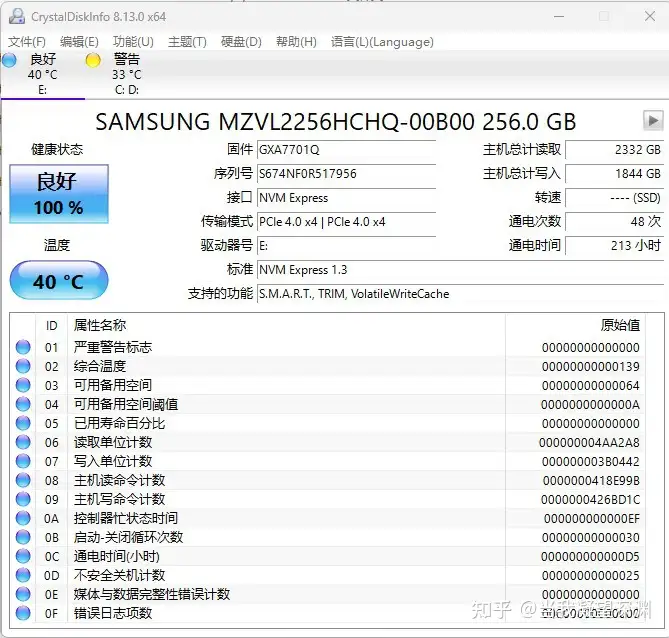This screenshot has height=638, width=669.
Task: Select the 严重警告标志 attribute row
Action: pyautogui.click(x=328, y=347)
